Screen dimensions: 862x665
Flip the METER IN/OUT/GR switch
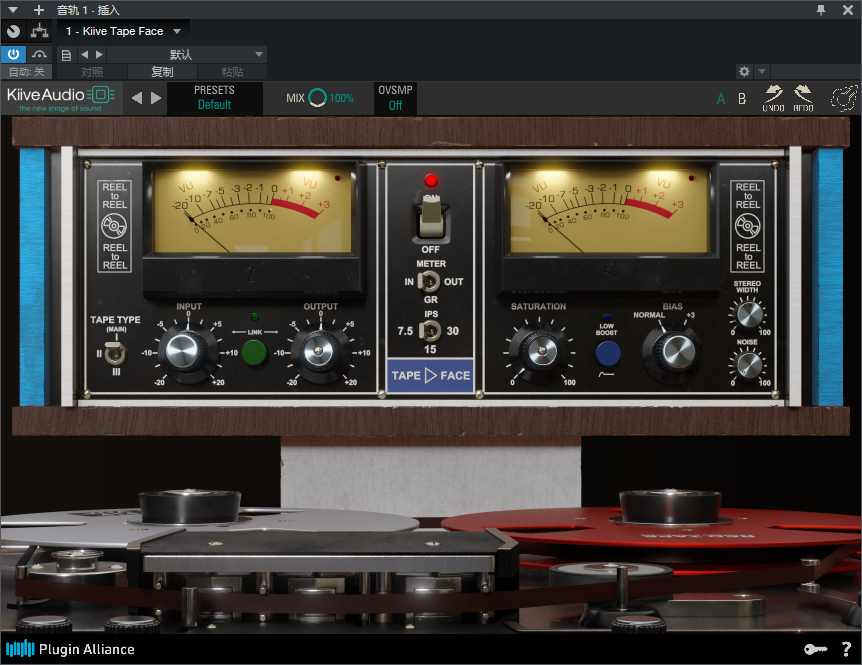point(429,282)
